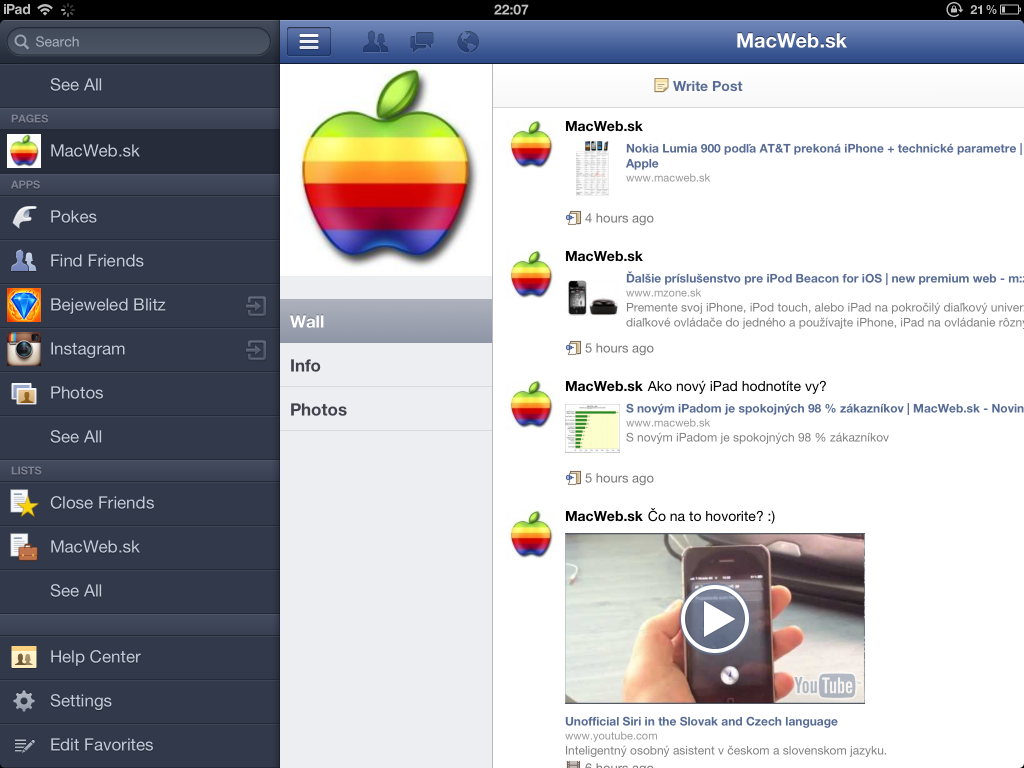Tap the Settings gear icon

pyautogui.click(x=24, y=701)
